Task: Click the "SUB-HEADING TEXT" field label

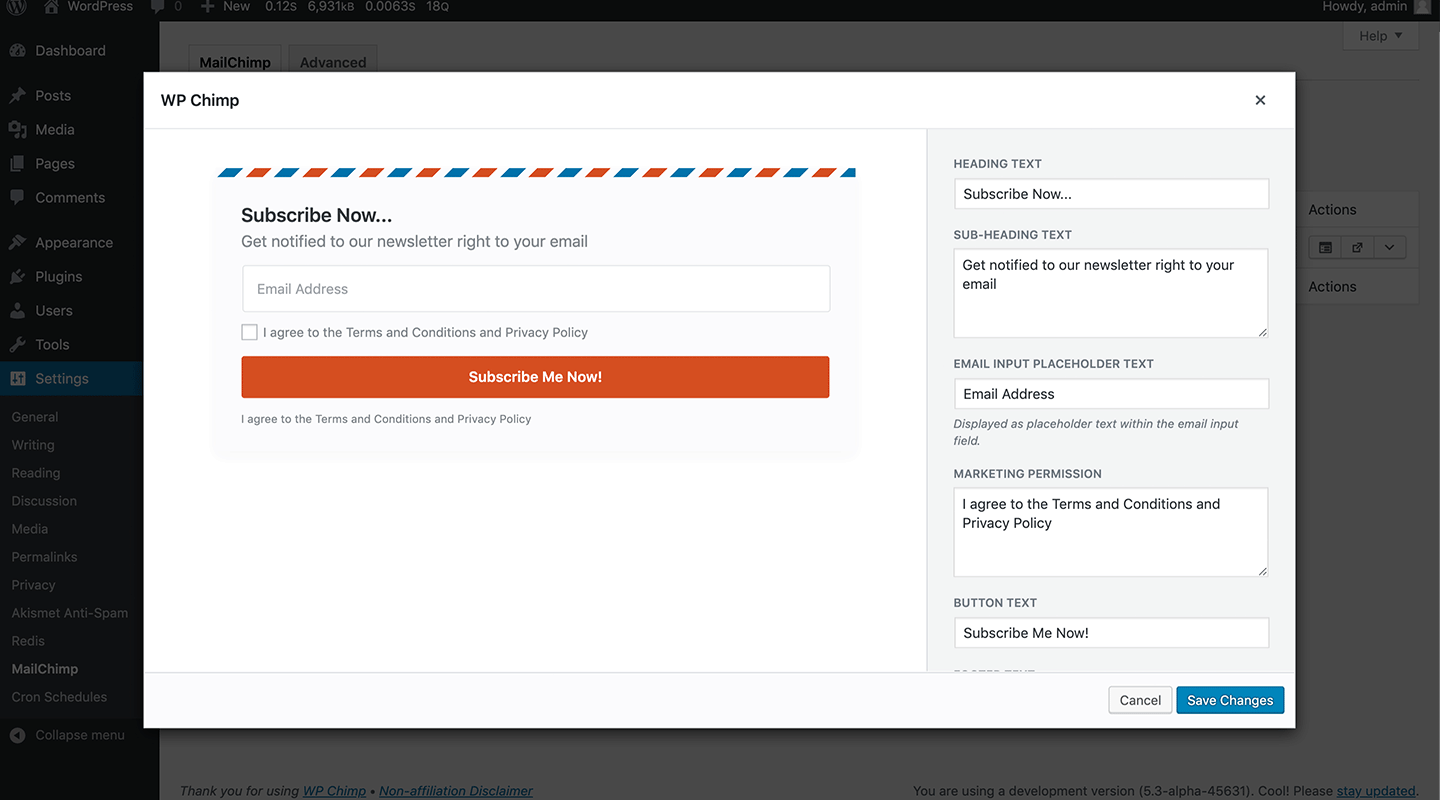Action: tap(1013, 235)
